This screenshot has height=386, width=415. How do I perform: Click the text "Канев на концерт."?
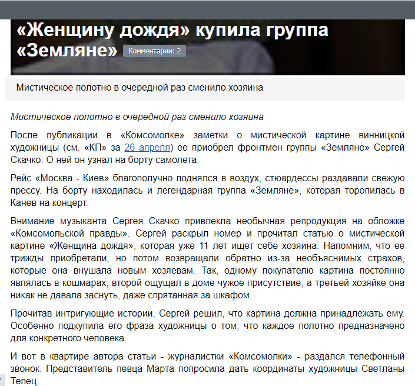tap(49, 203)
